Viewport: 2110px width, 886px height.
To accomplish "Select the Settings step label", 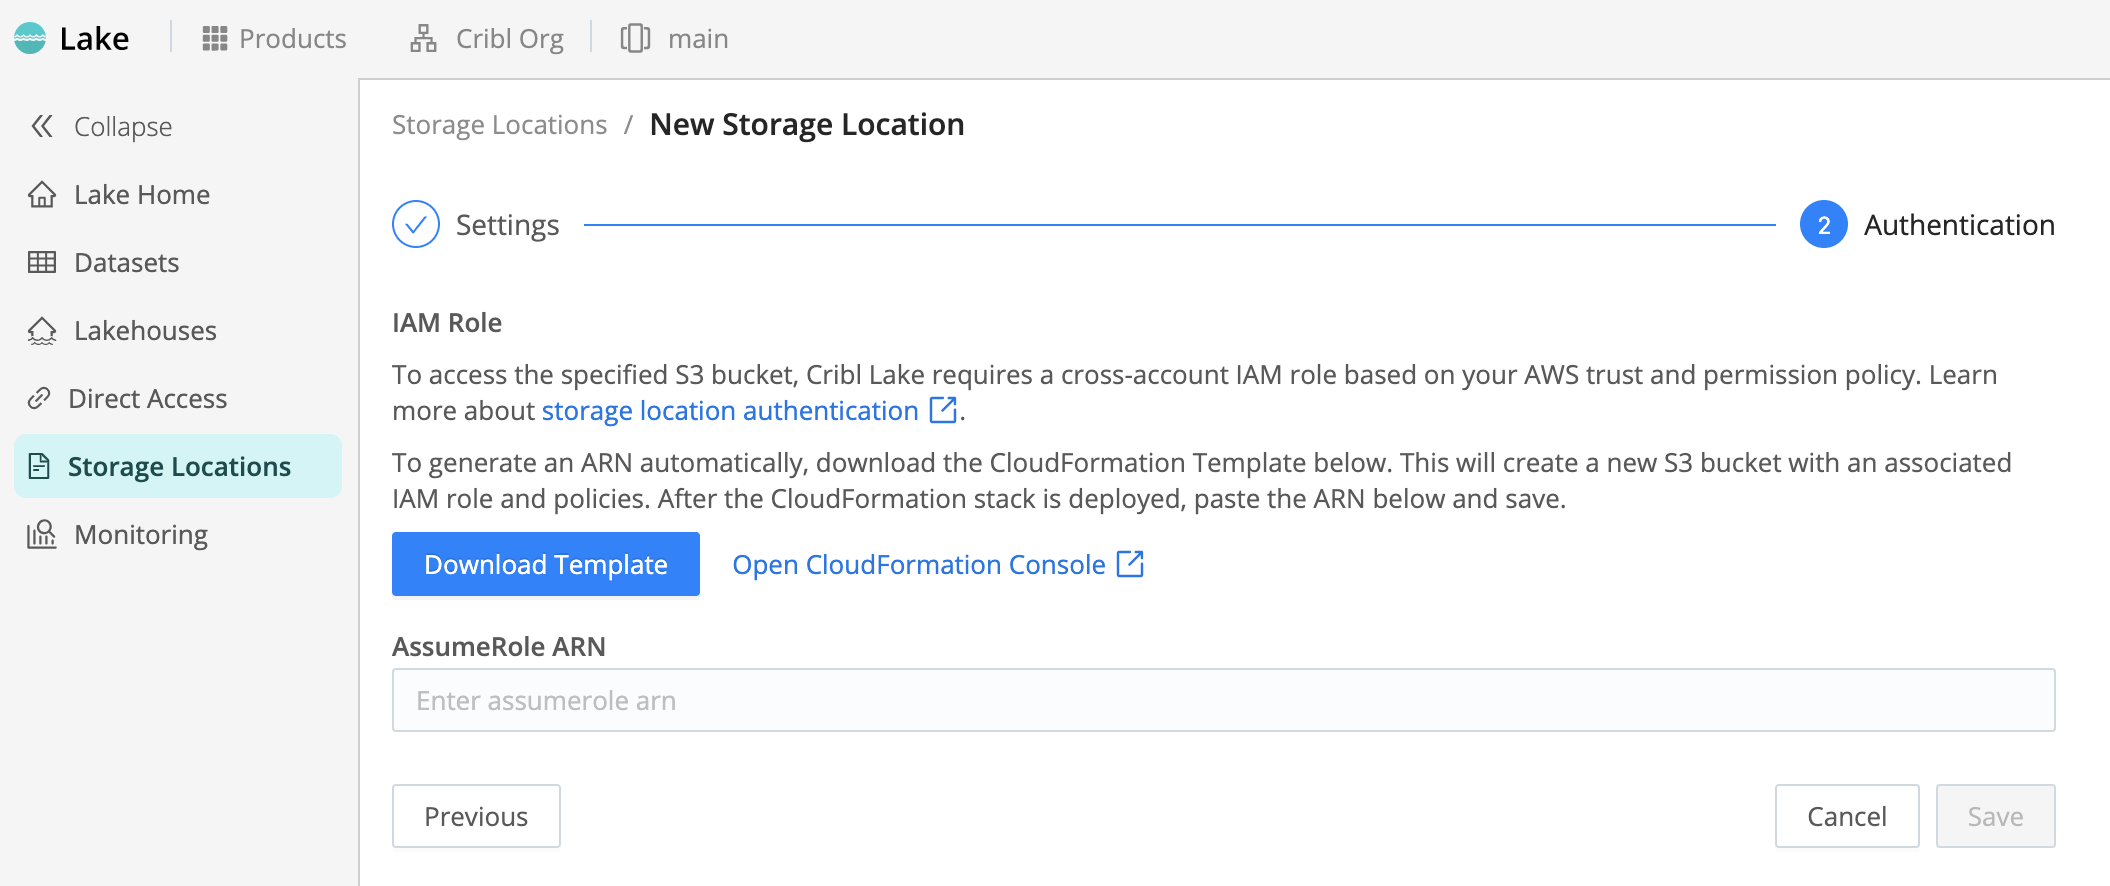I will (x=507, y=224).
